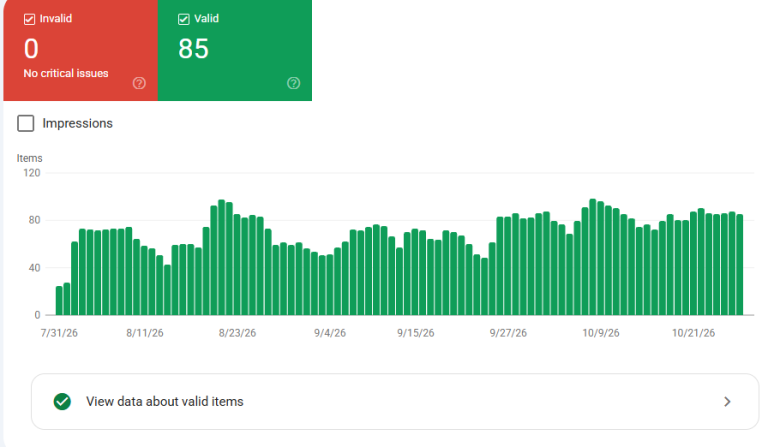
Task: Click the 9/27/26 axis date label
Action: [508, 333]
